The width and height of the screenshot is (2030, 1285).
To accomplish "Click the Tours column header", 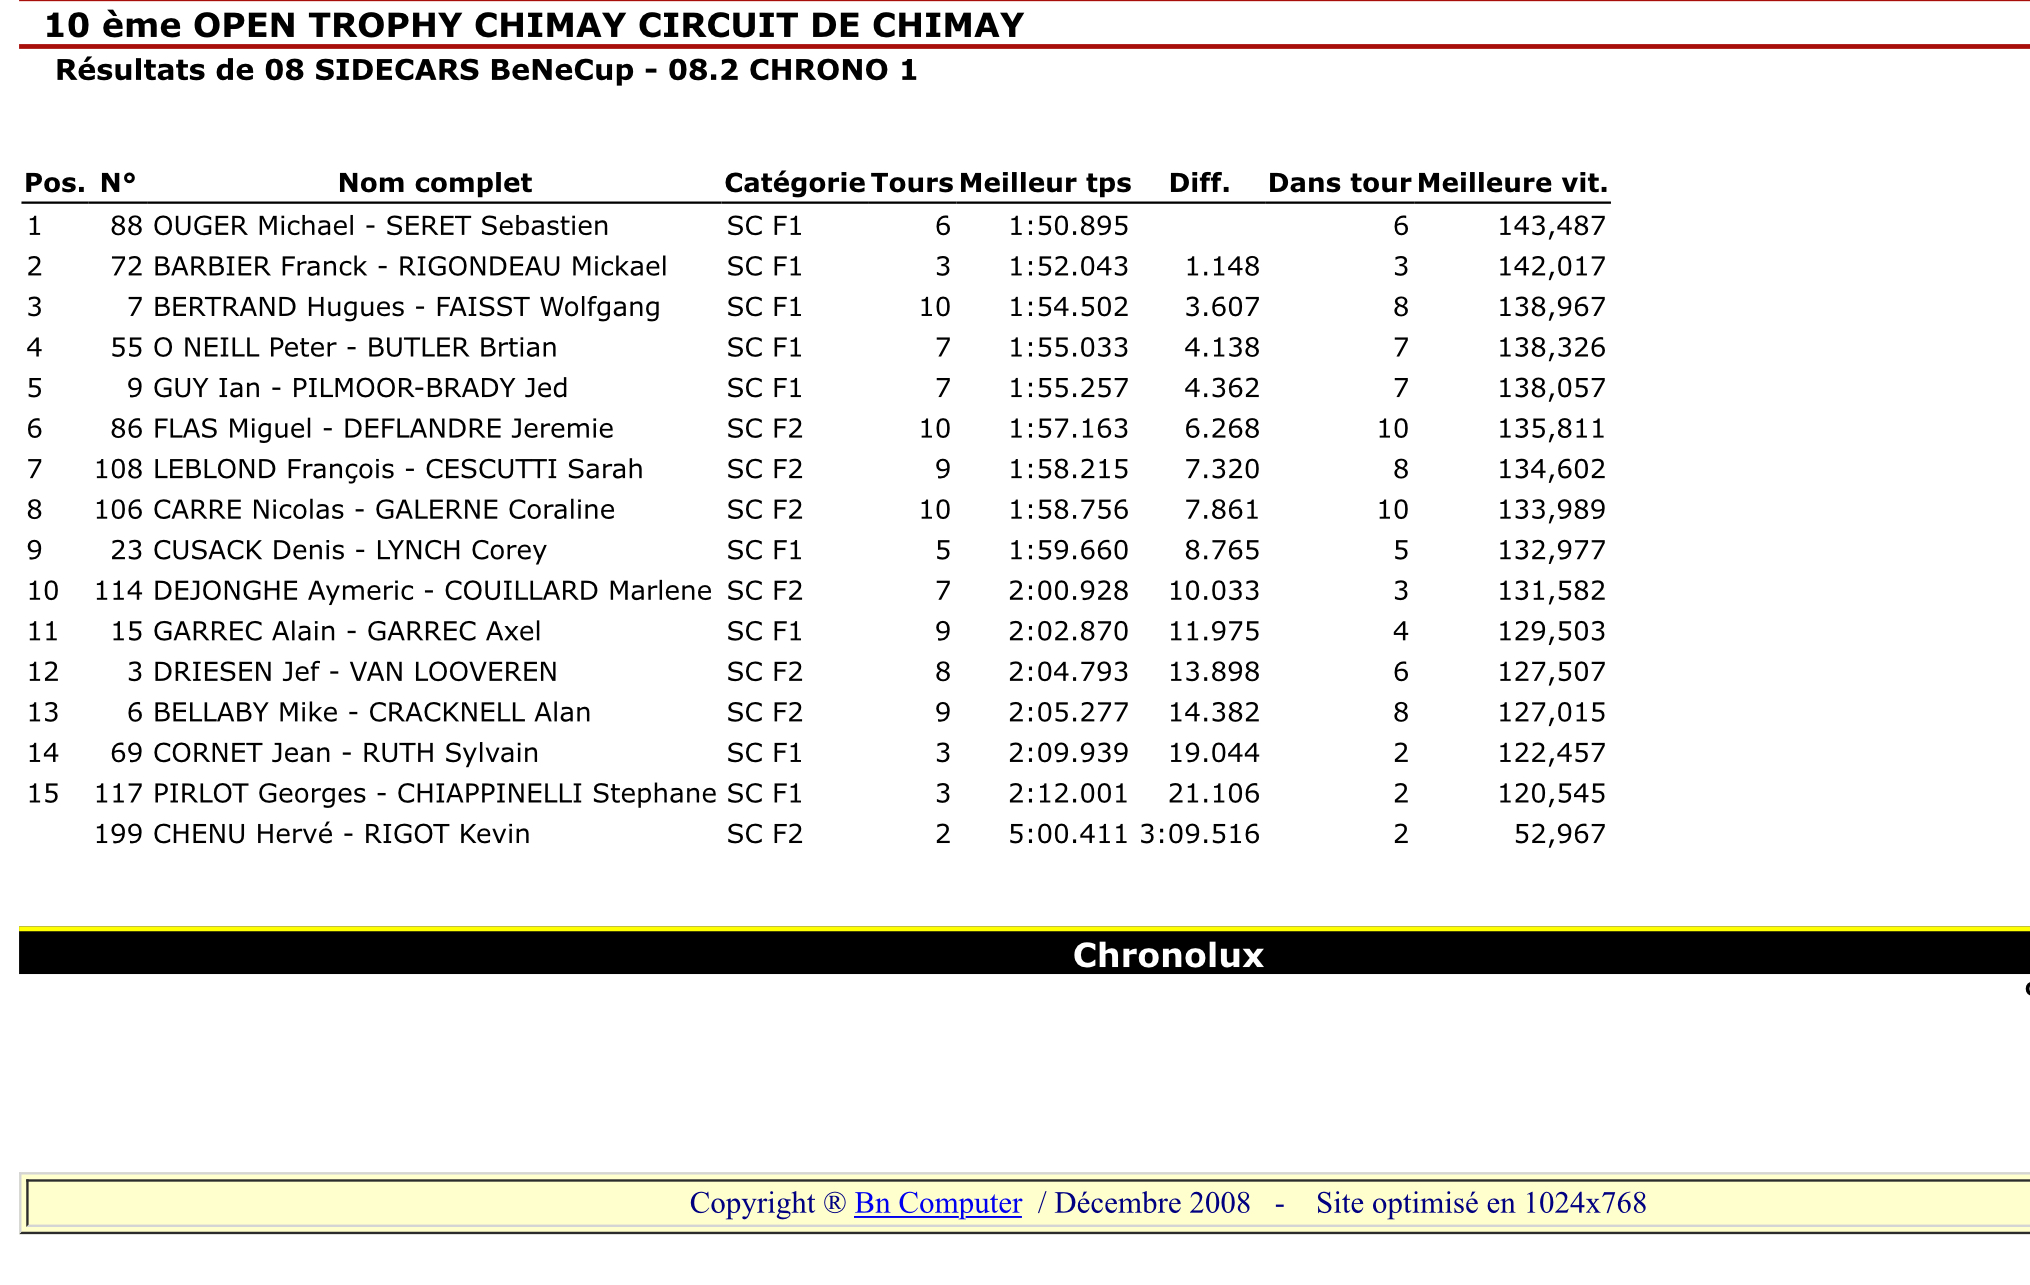I will [x=912, y=183].
